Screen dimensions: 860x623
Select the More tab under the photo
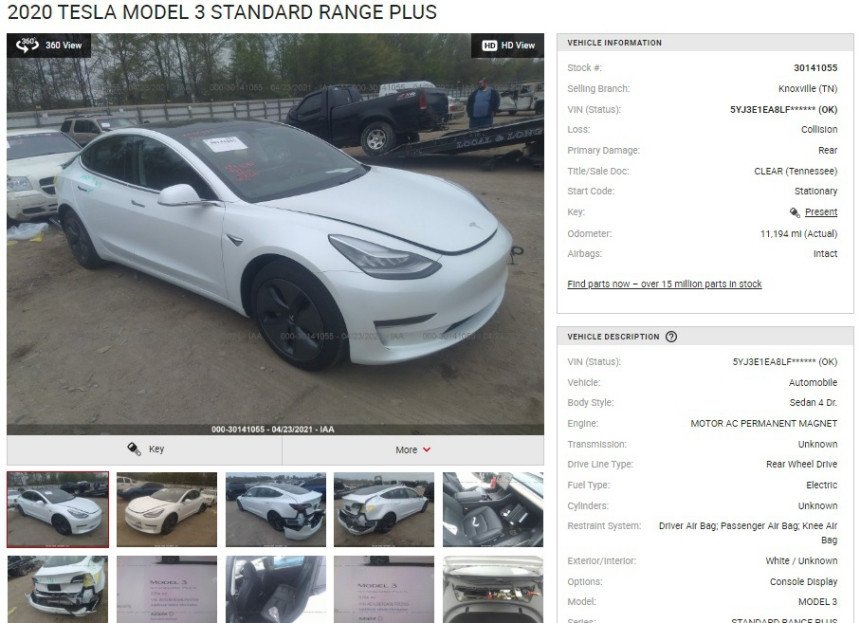[x=413, y=450]
